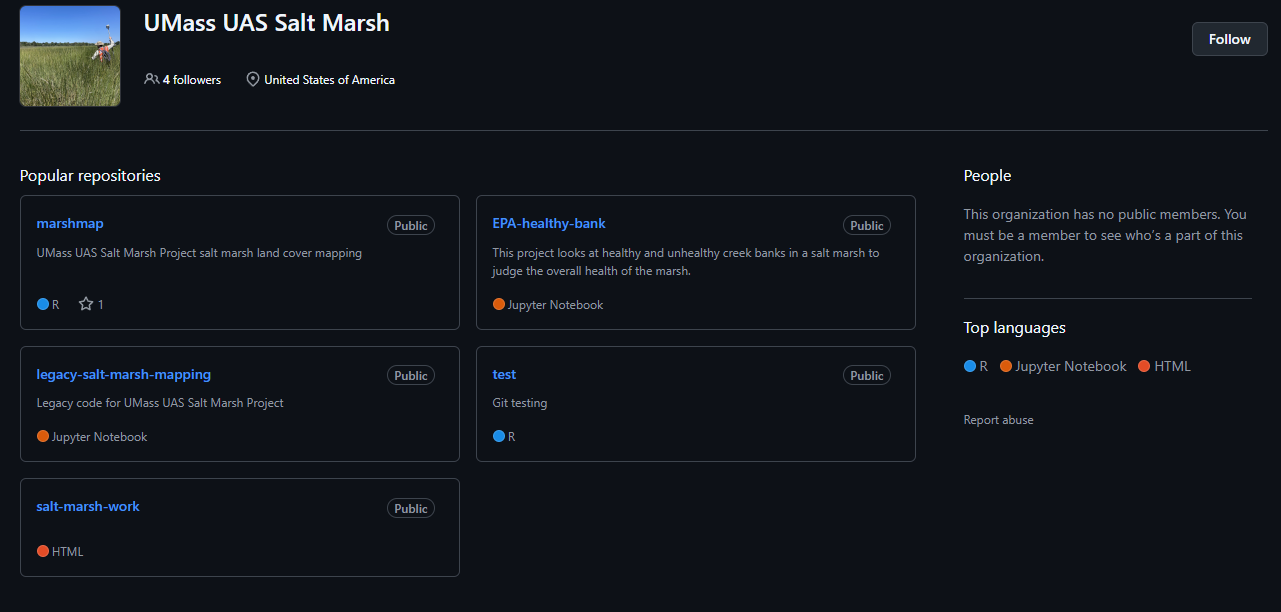Image resolution: width=1281 pixels, height=612 pixels.
Task: Click the organization avatar image
Action: point(70,56)
